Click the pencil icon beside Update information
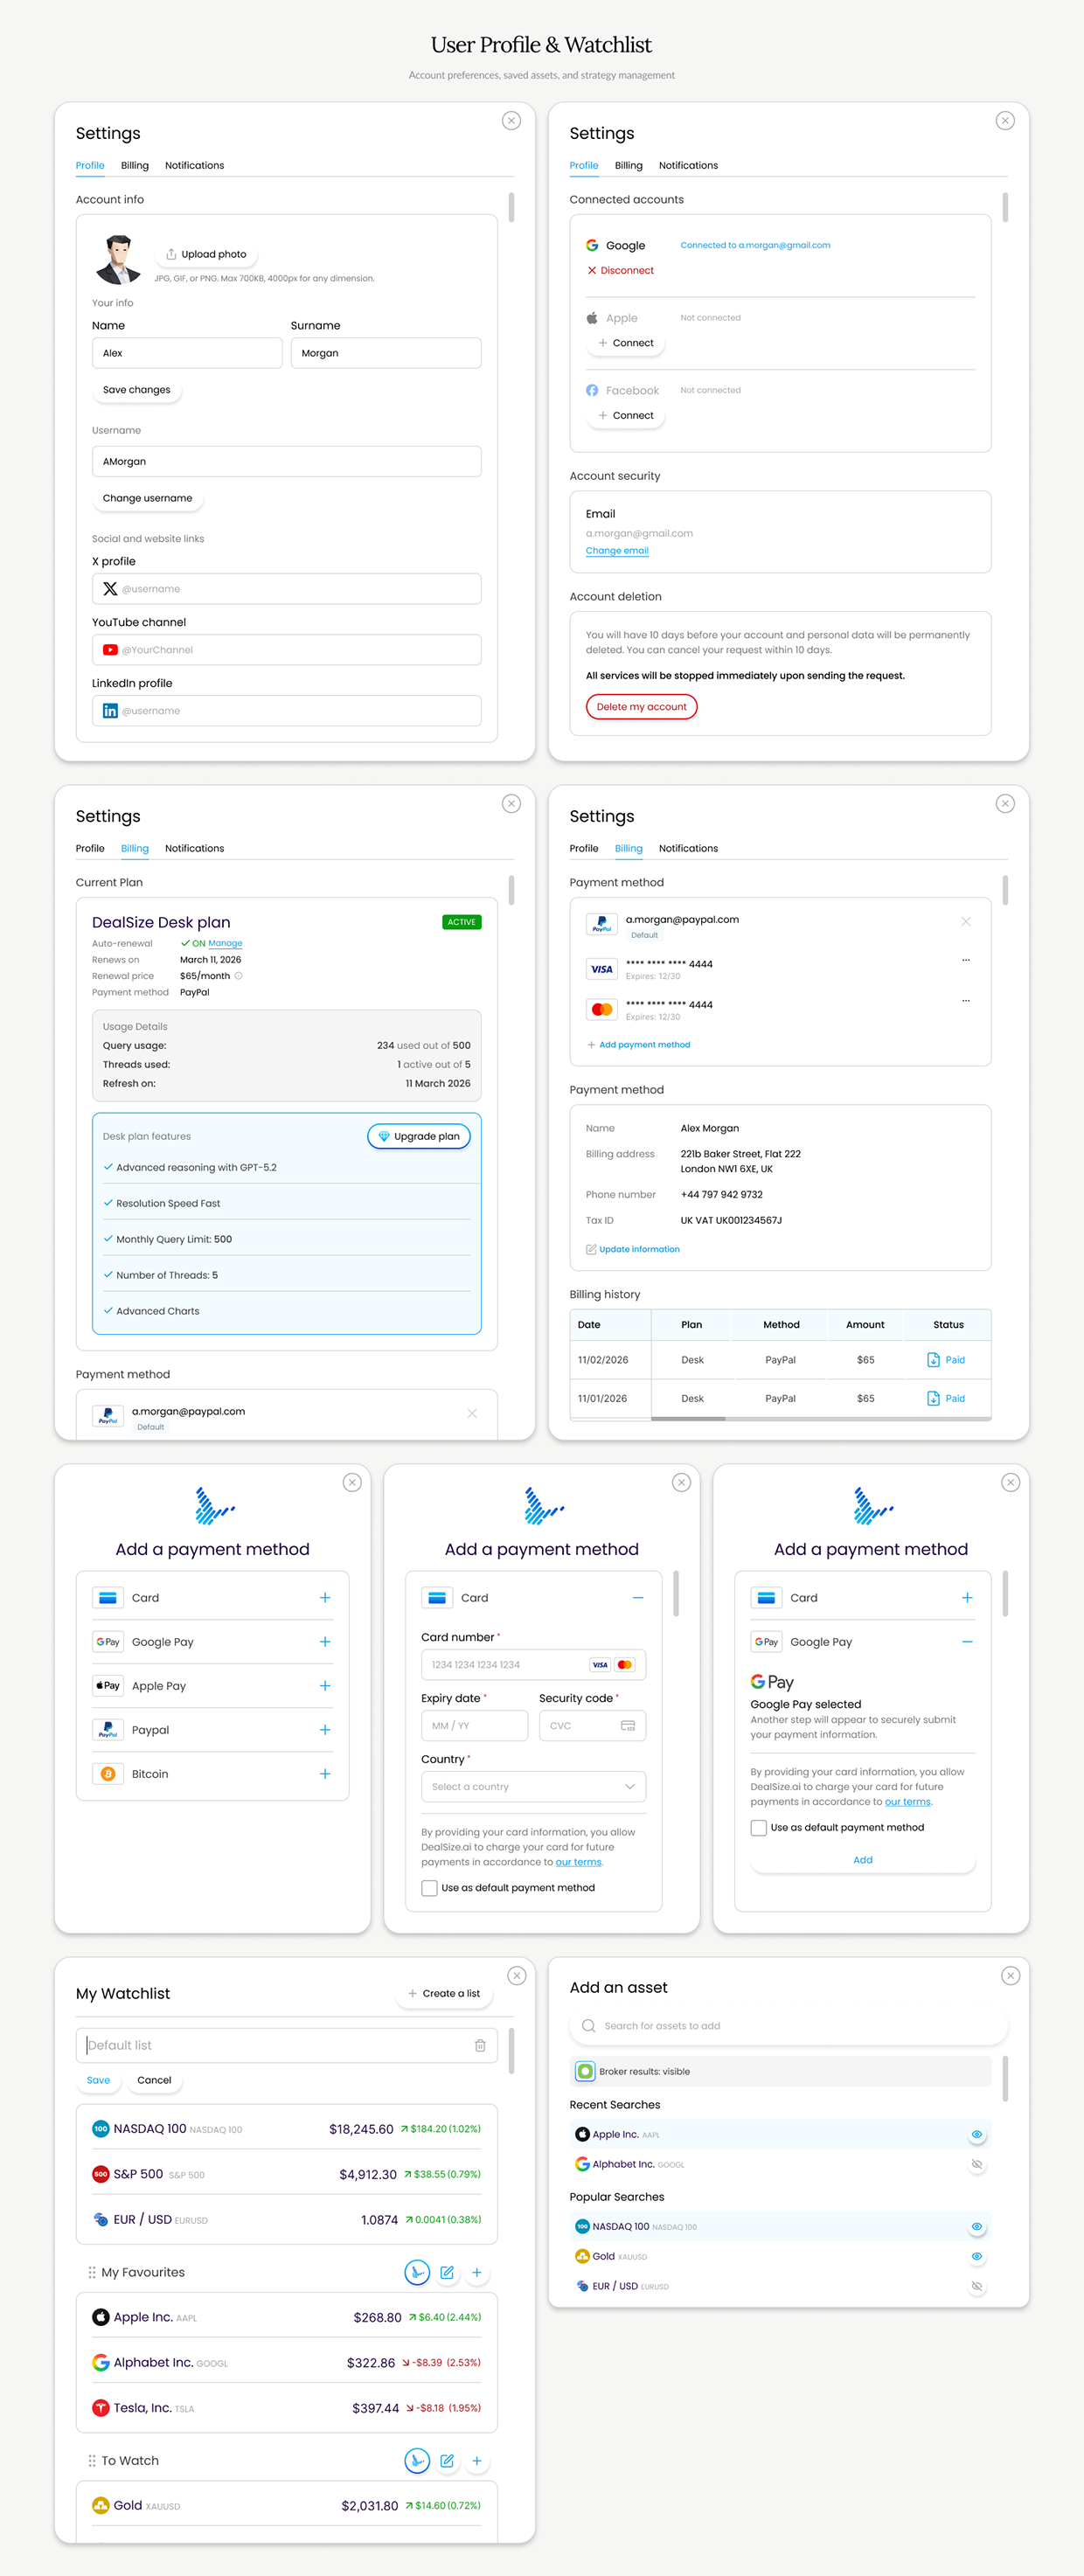Viewport: 1084px width, 2576px height. pyautogui.click(x=591, y=1249)
